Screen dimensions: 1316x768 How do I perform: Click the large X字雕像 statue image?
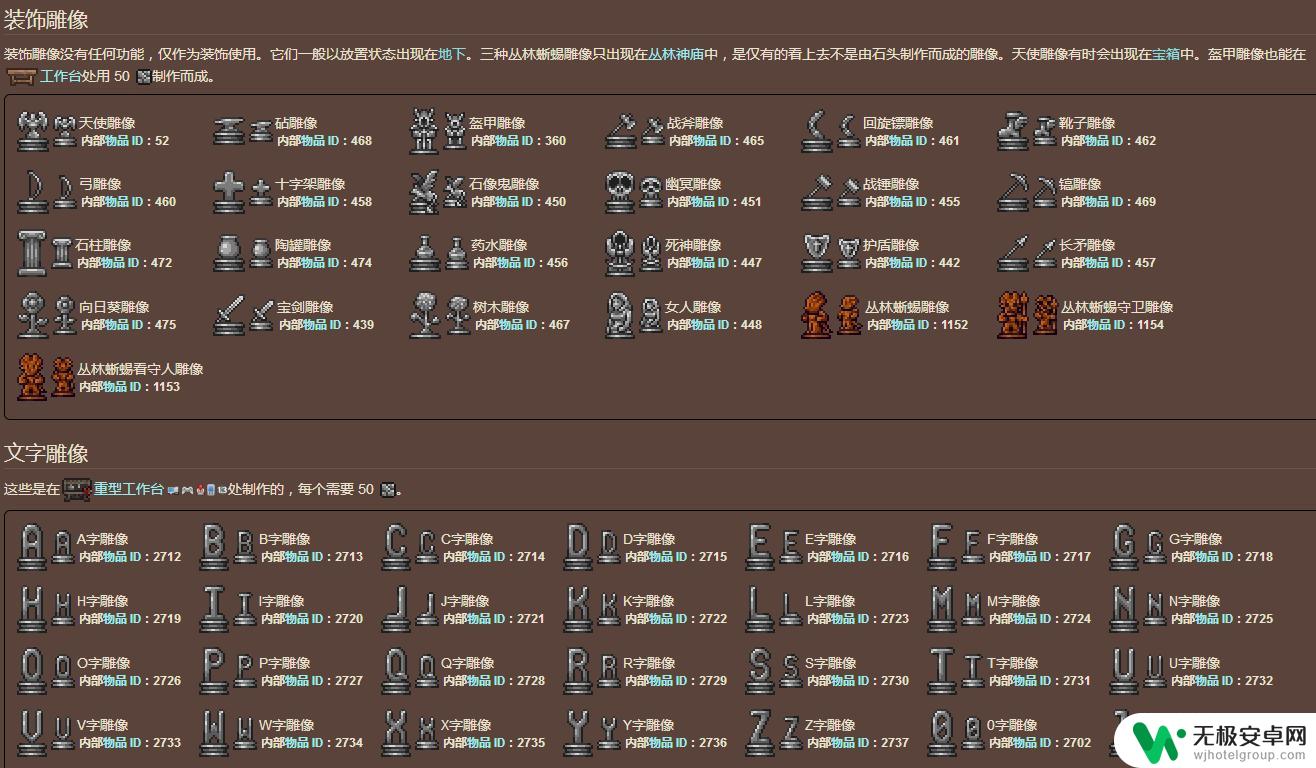pyautogui.click(x=396, y=733)
